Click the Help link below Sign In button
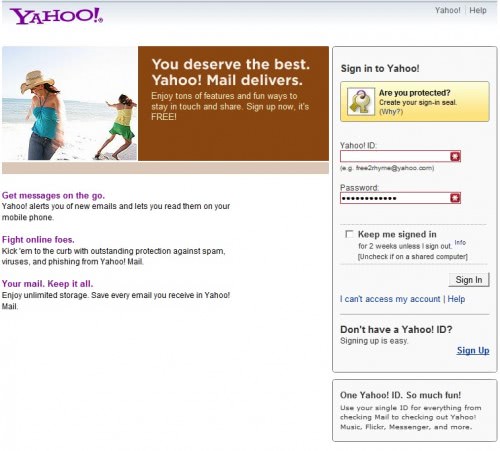The height and width of the screenshot is (451, 500). pyautogui.click(x=456, y=299)
